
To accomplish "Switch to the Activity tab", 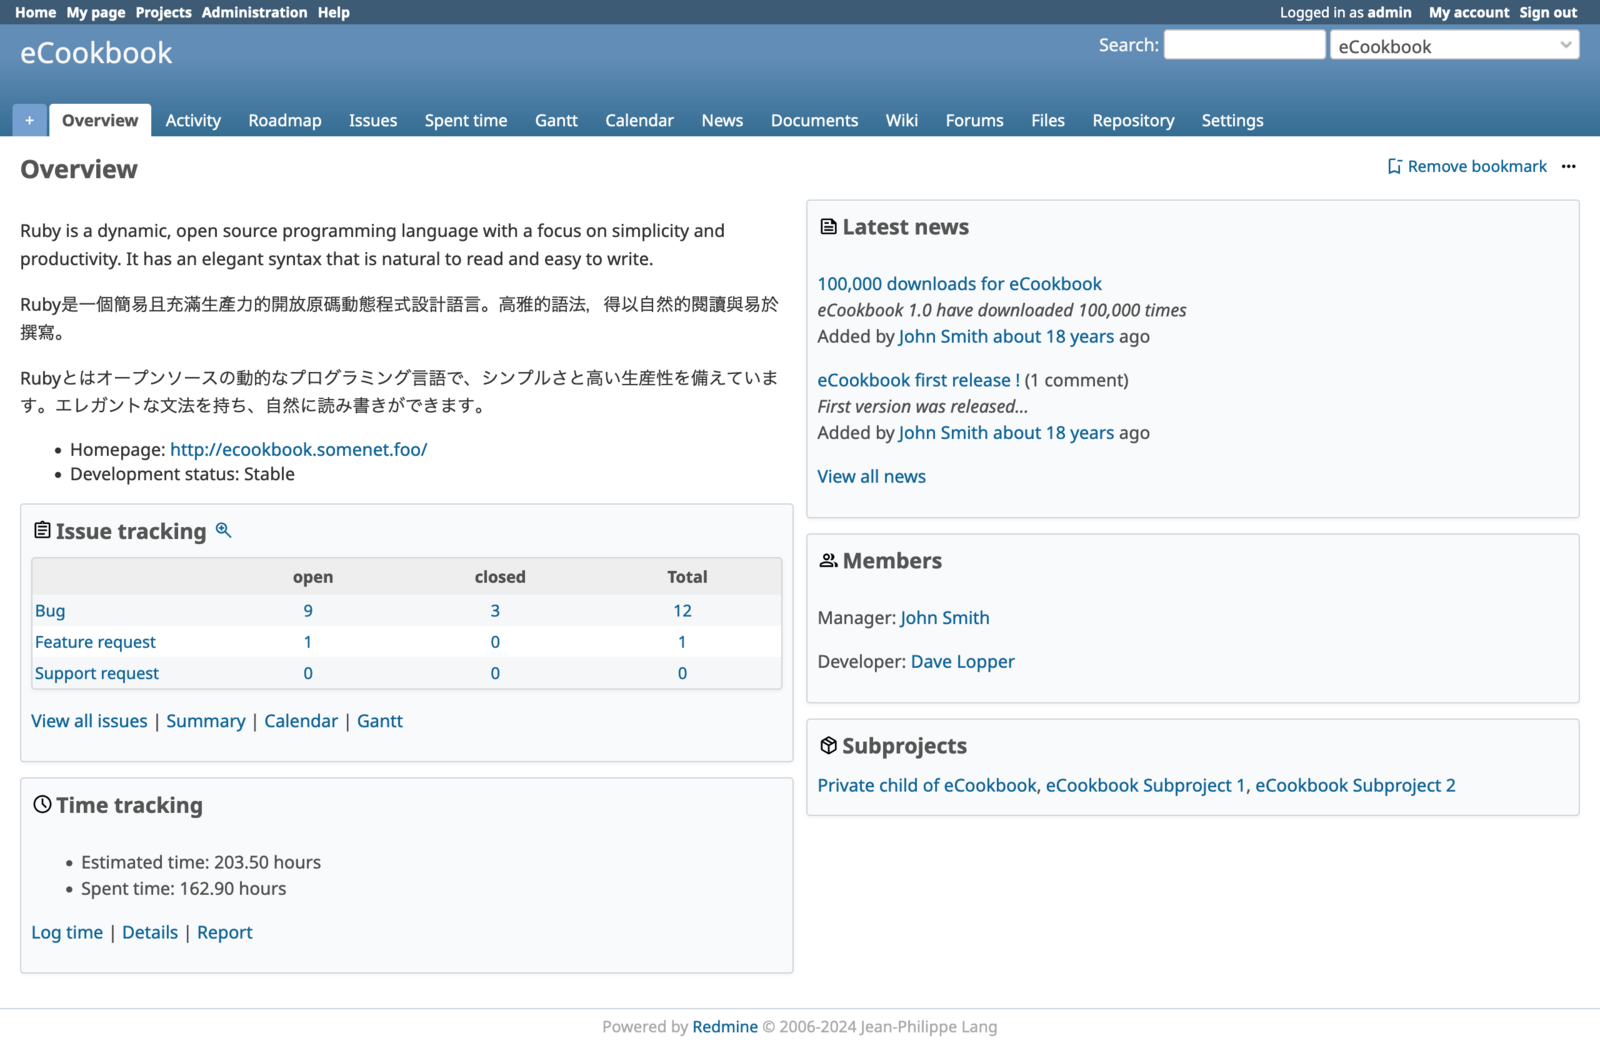I will click(192, 120).
